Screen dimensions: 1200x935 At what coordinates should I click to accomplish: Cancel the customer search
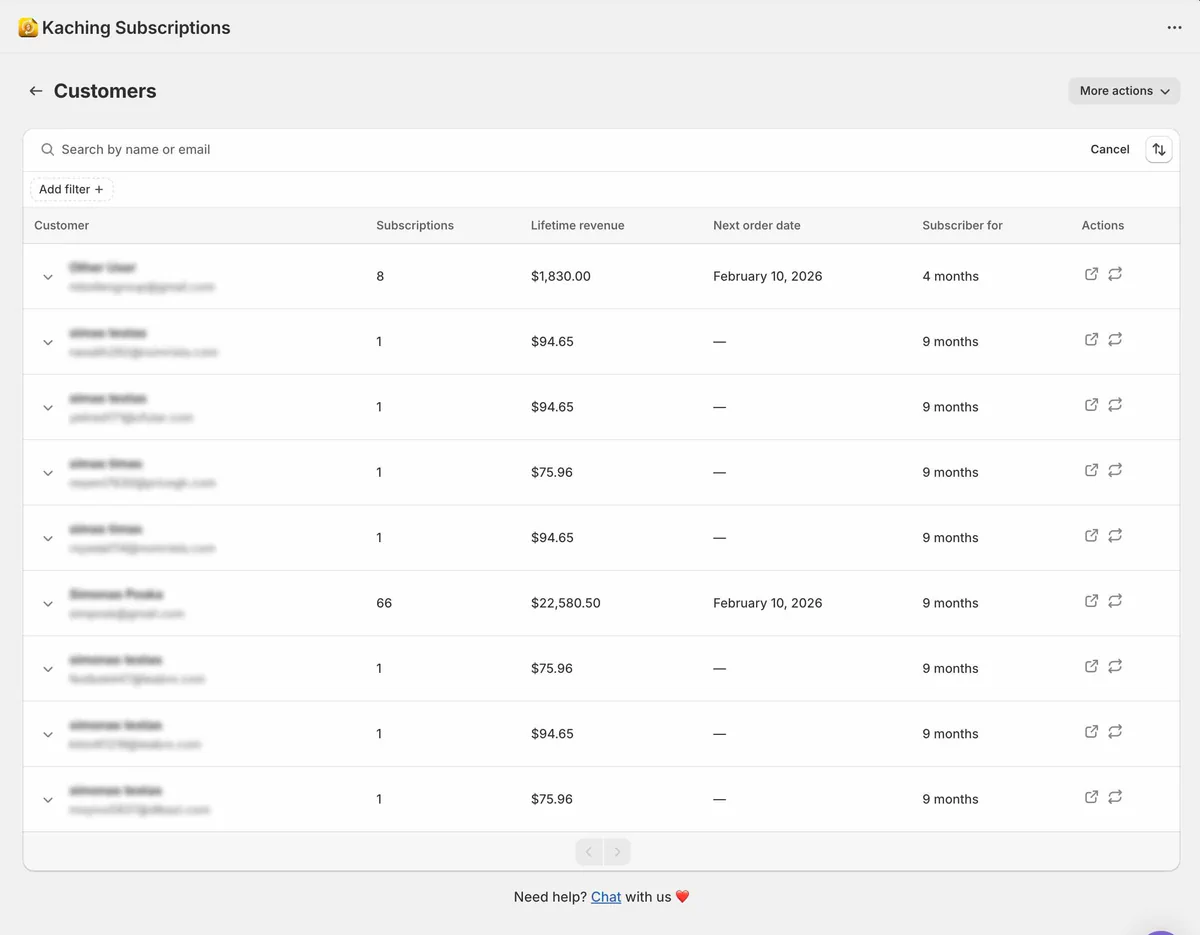tap(1110, 149)
